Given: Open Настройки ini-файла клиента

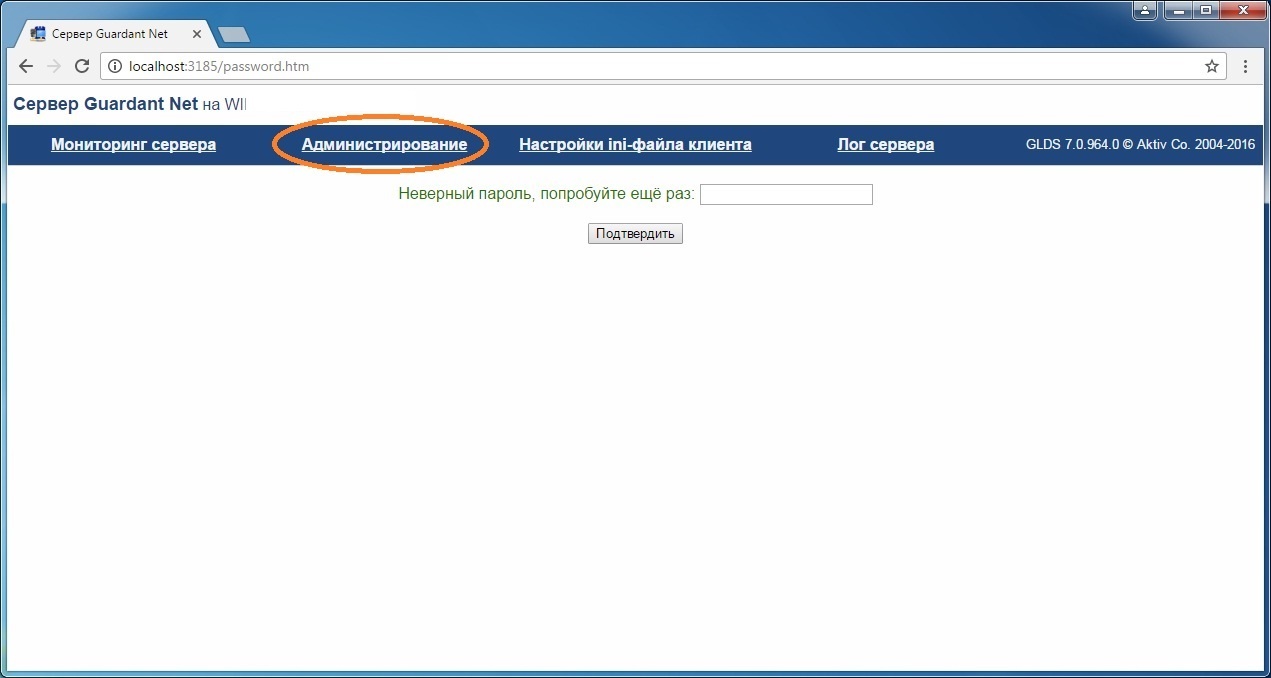Looking at the screenshot, I should 635,145.
